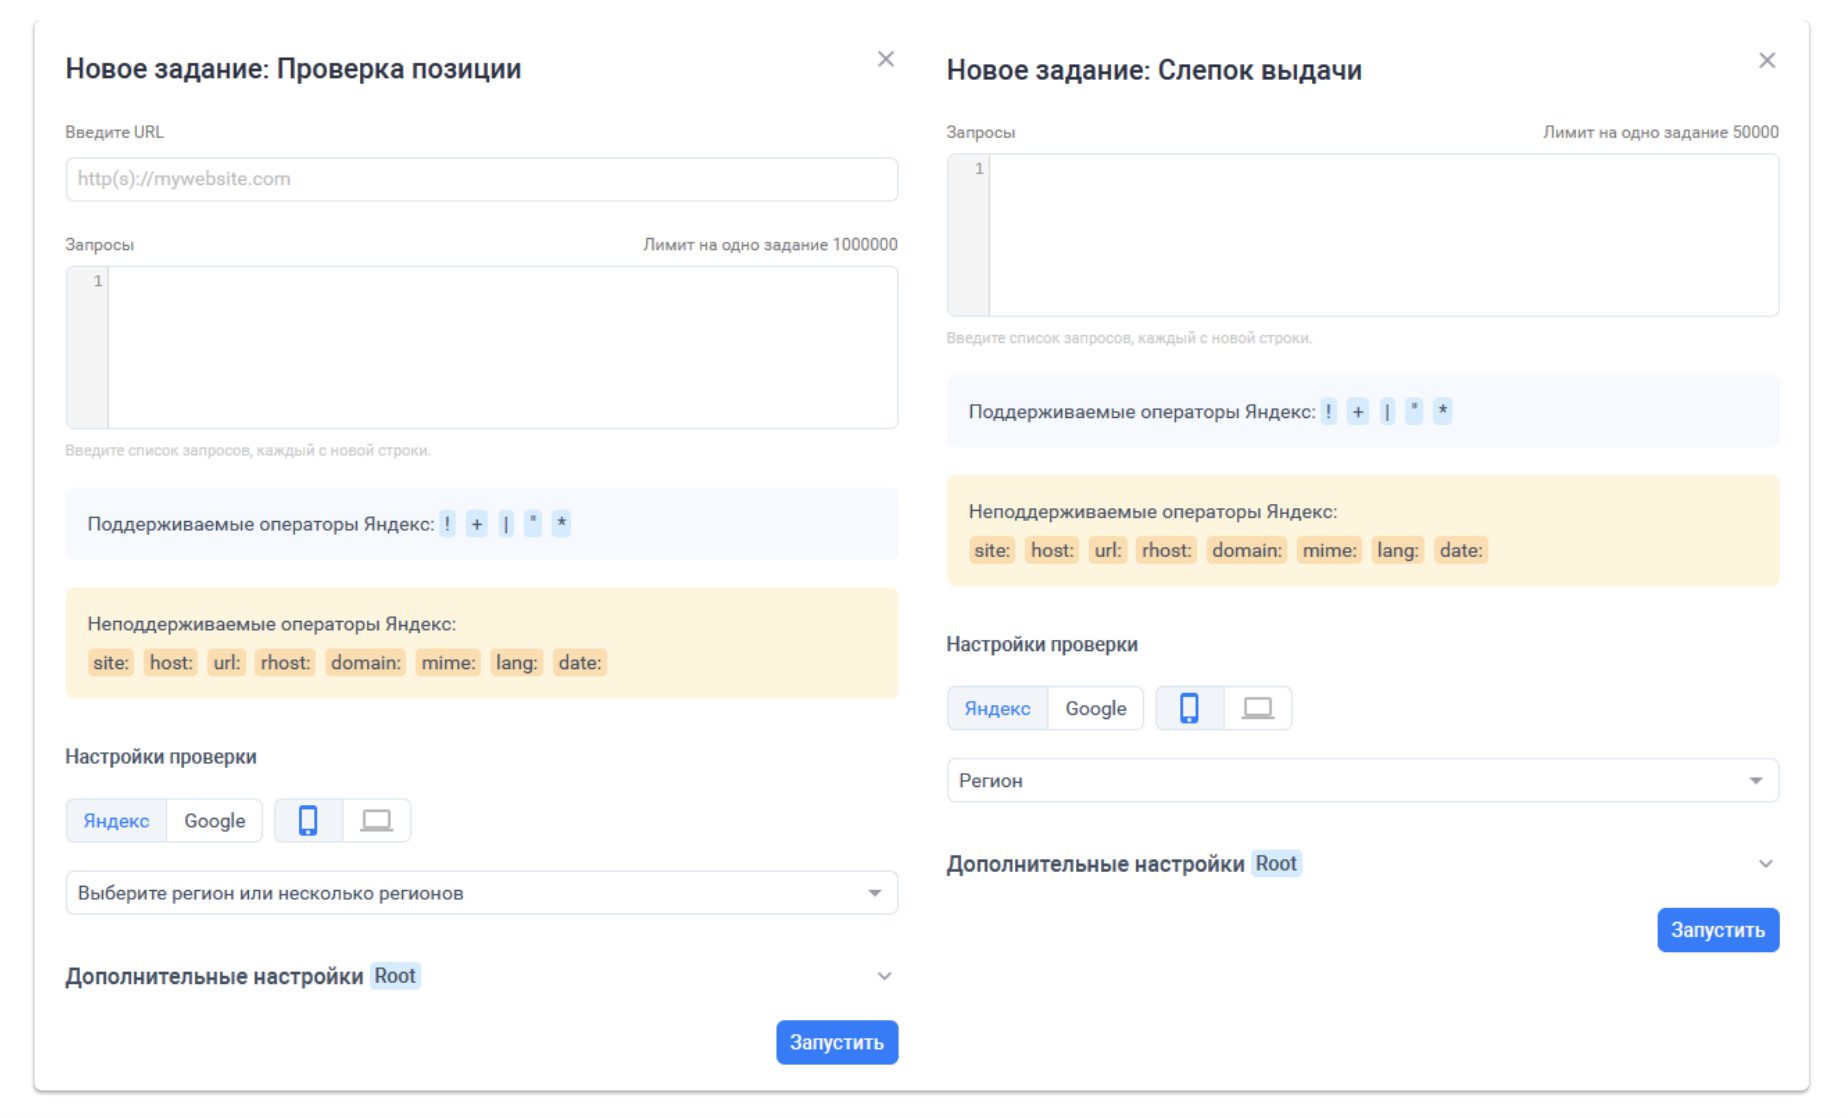Viewport: 1848px width, 1118px height.
Task: Click the date: chip in Проверка позиции
Action: (580, 663)
